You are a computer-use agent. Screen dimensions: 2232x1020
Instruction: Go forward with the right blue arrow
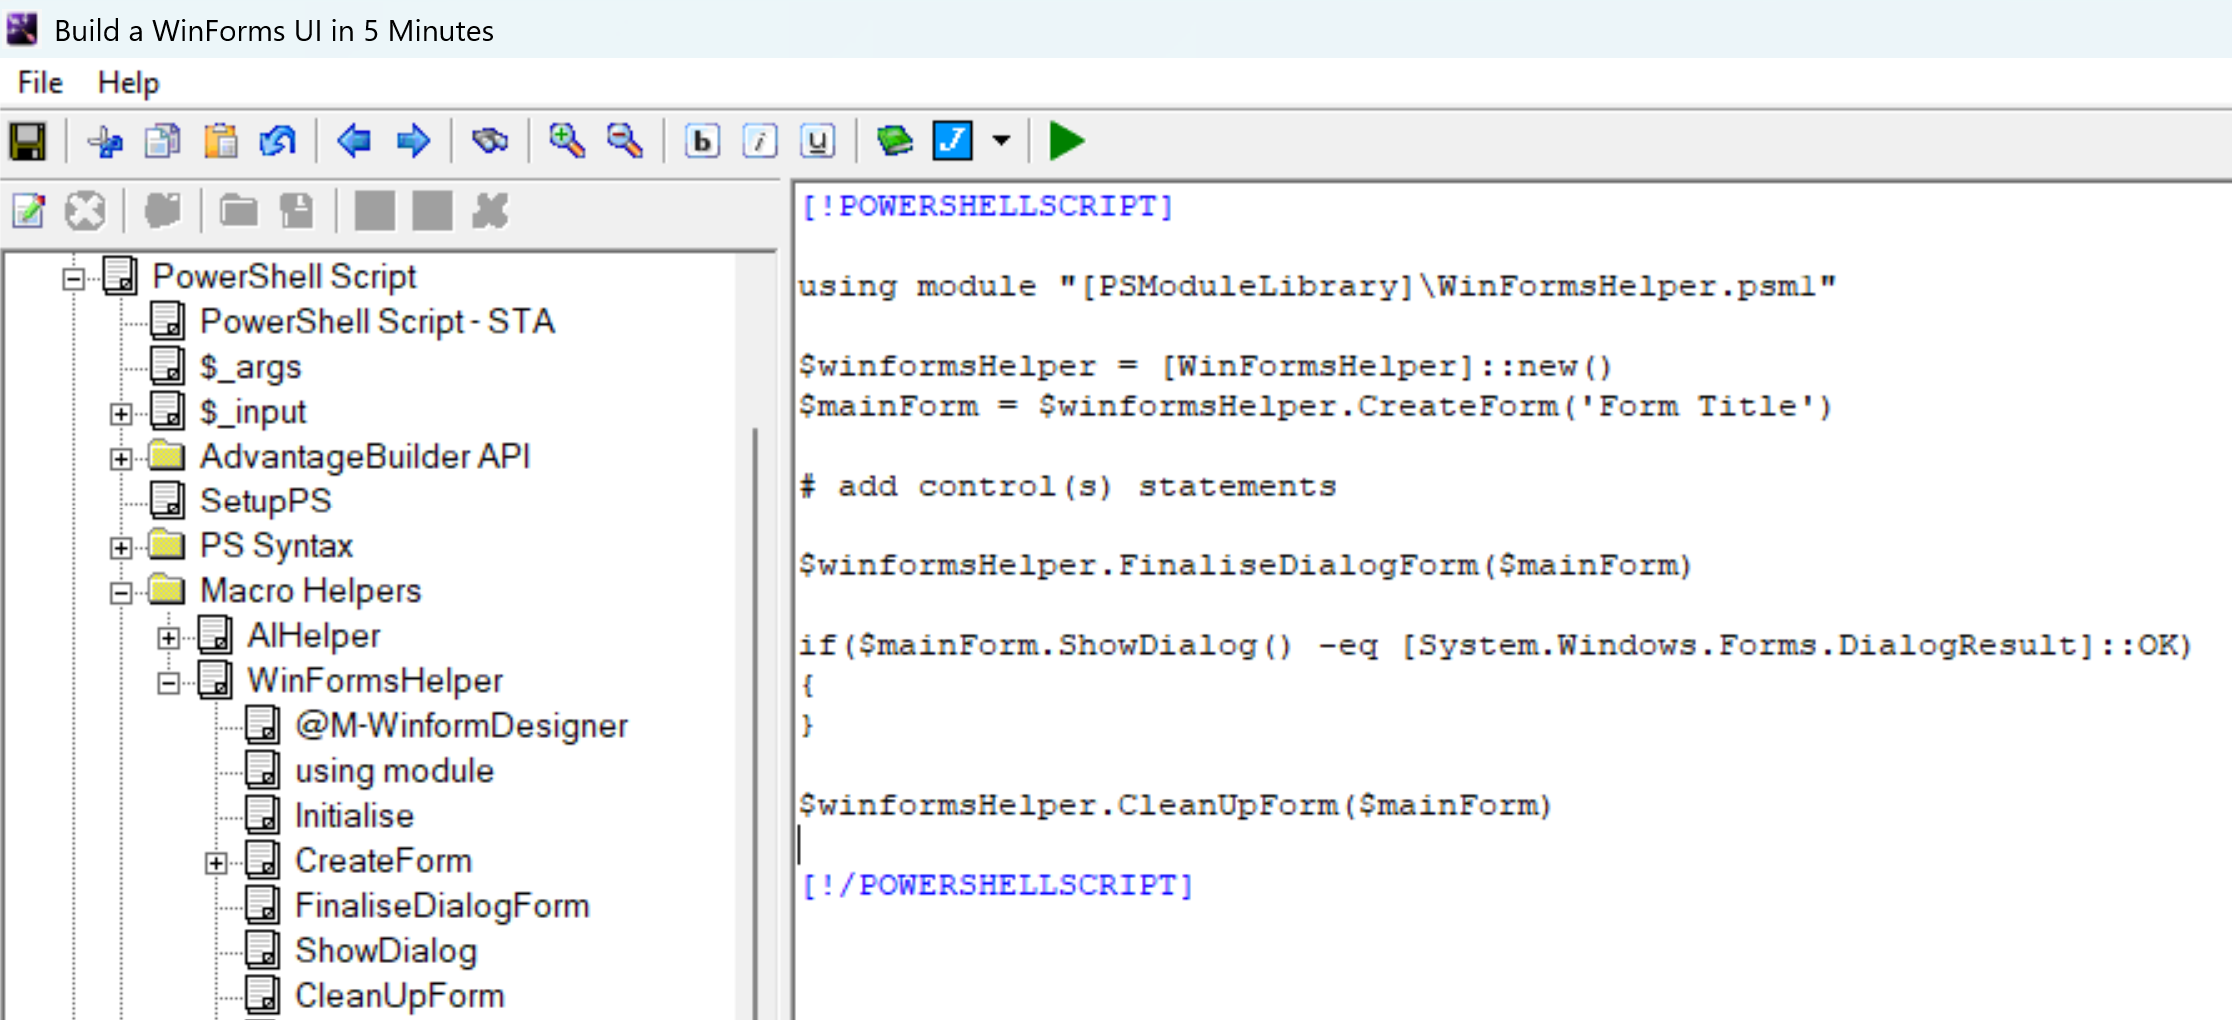click(413, 141)
